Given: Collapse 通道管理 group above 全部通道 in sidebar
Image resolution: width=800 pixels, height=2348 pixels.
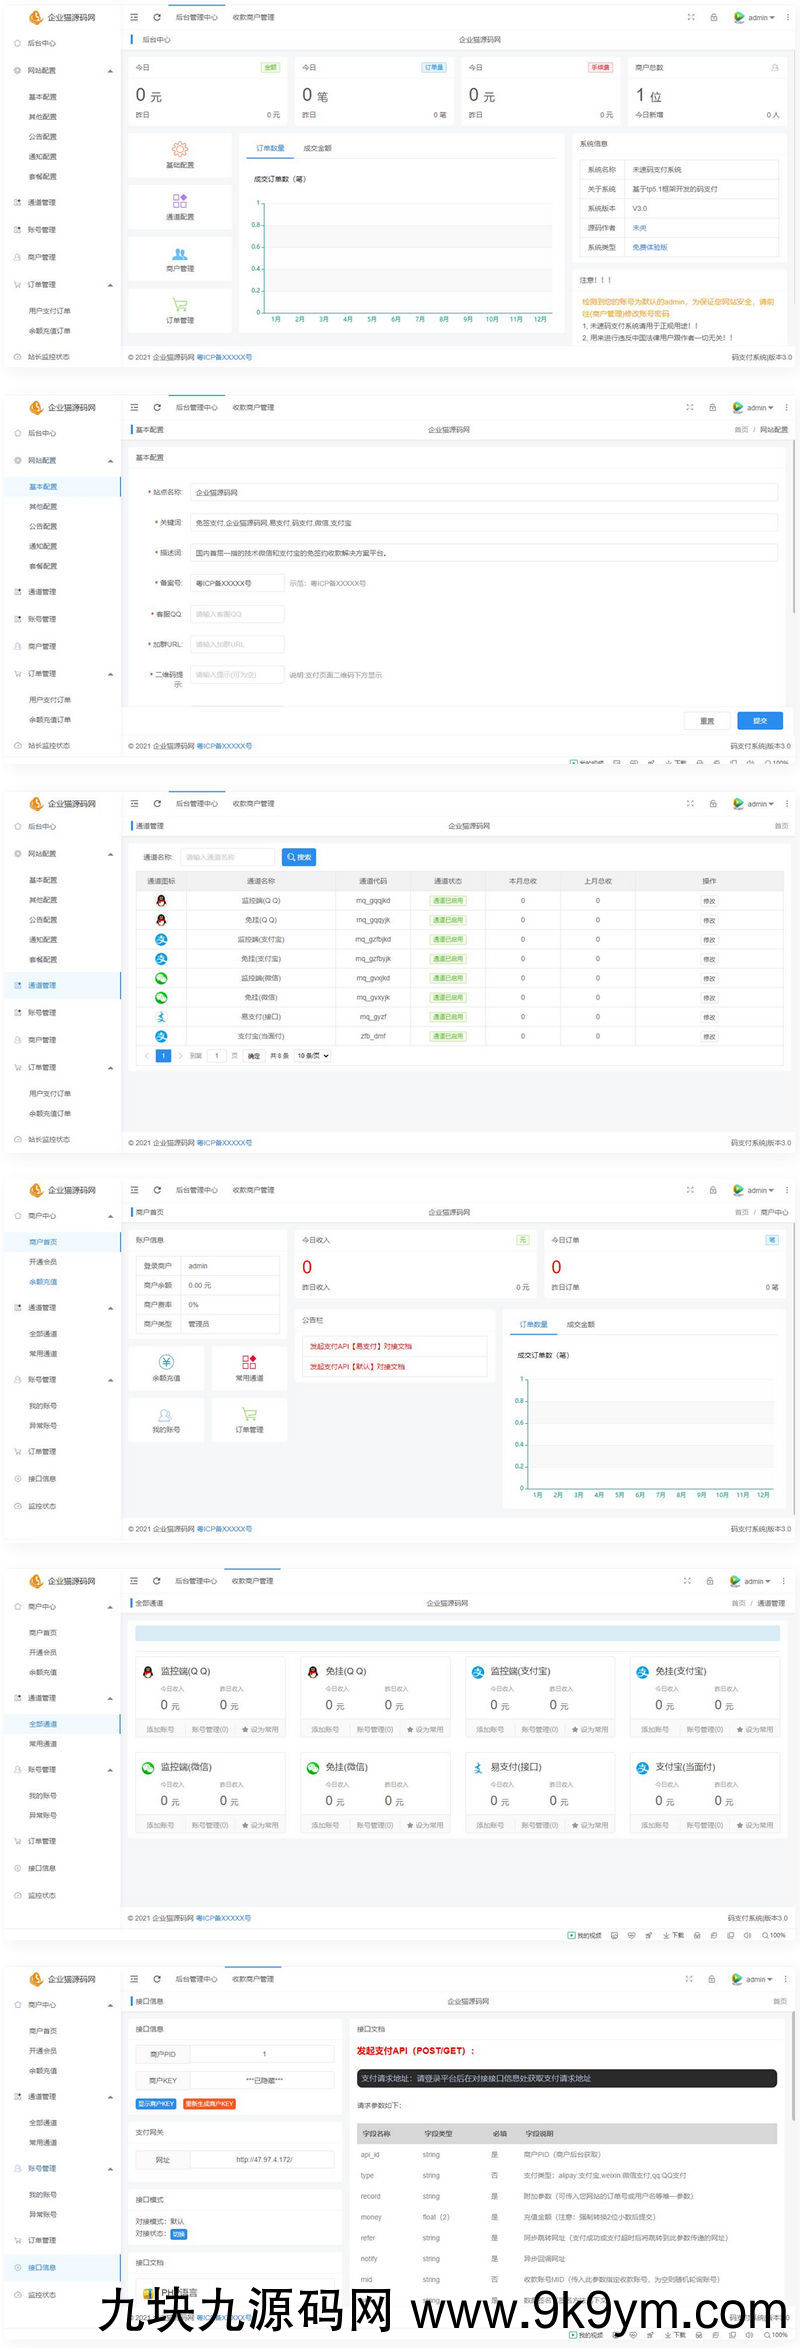Looking at the screenshot, I should pyautogui.click(x=110, y=1698).
